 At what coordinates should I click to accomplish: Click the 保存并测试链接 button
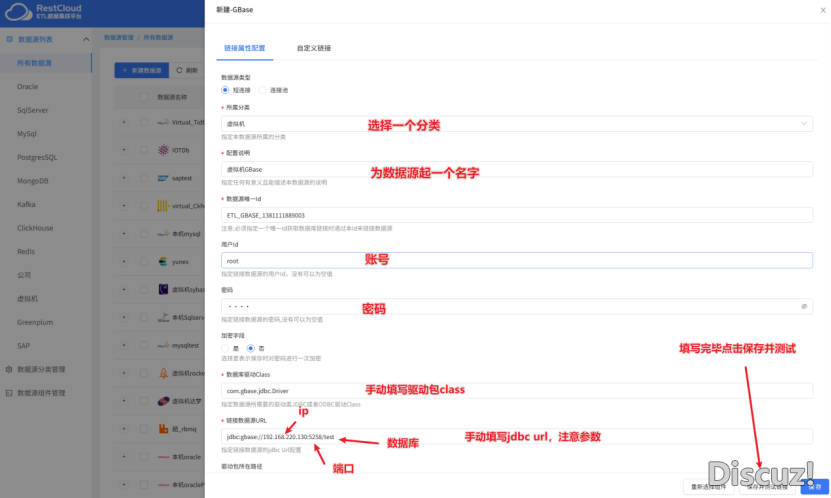pos(767,487)
